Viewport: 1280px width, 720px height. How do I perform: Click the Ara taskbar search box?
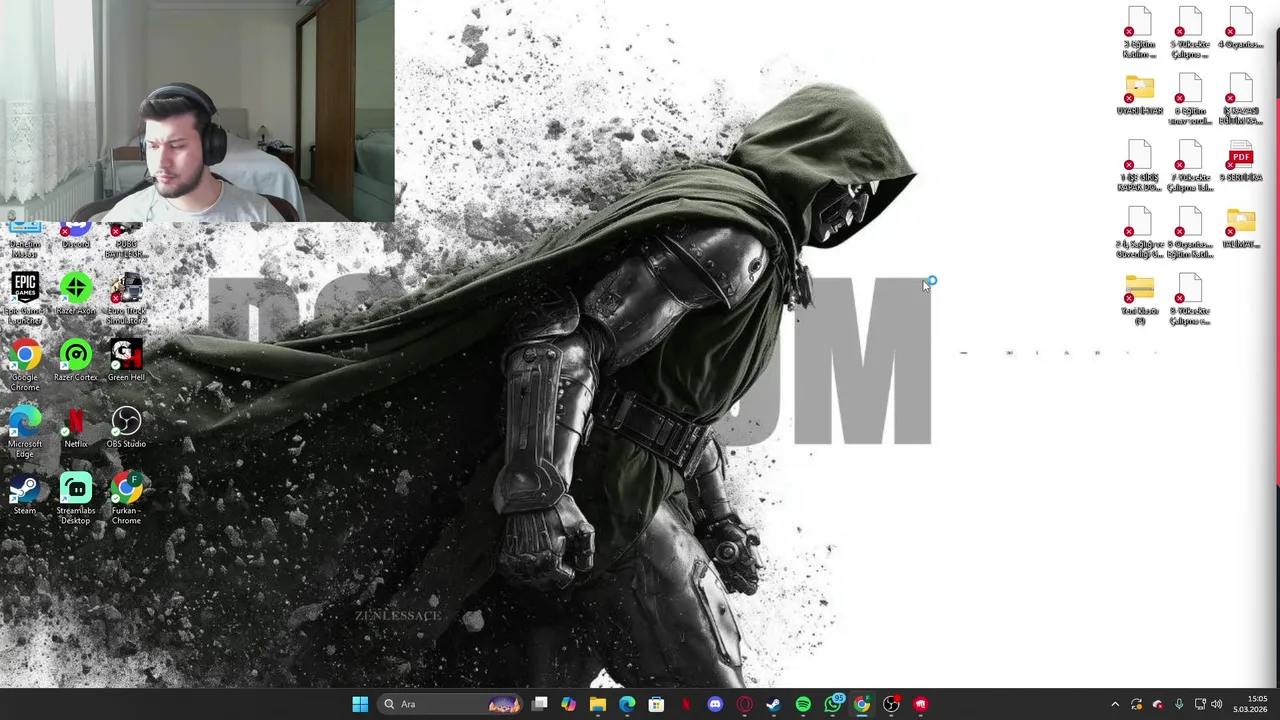click(x=452, y=704)
